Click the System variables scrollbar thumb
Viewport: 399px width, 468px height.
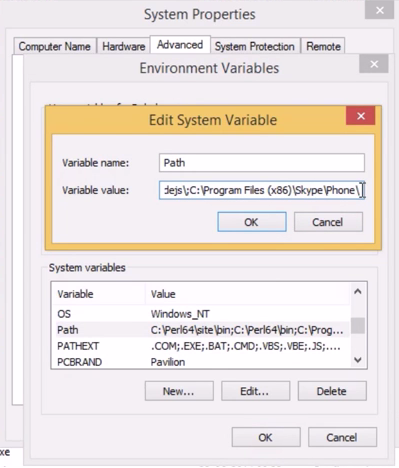pos(358,326)
